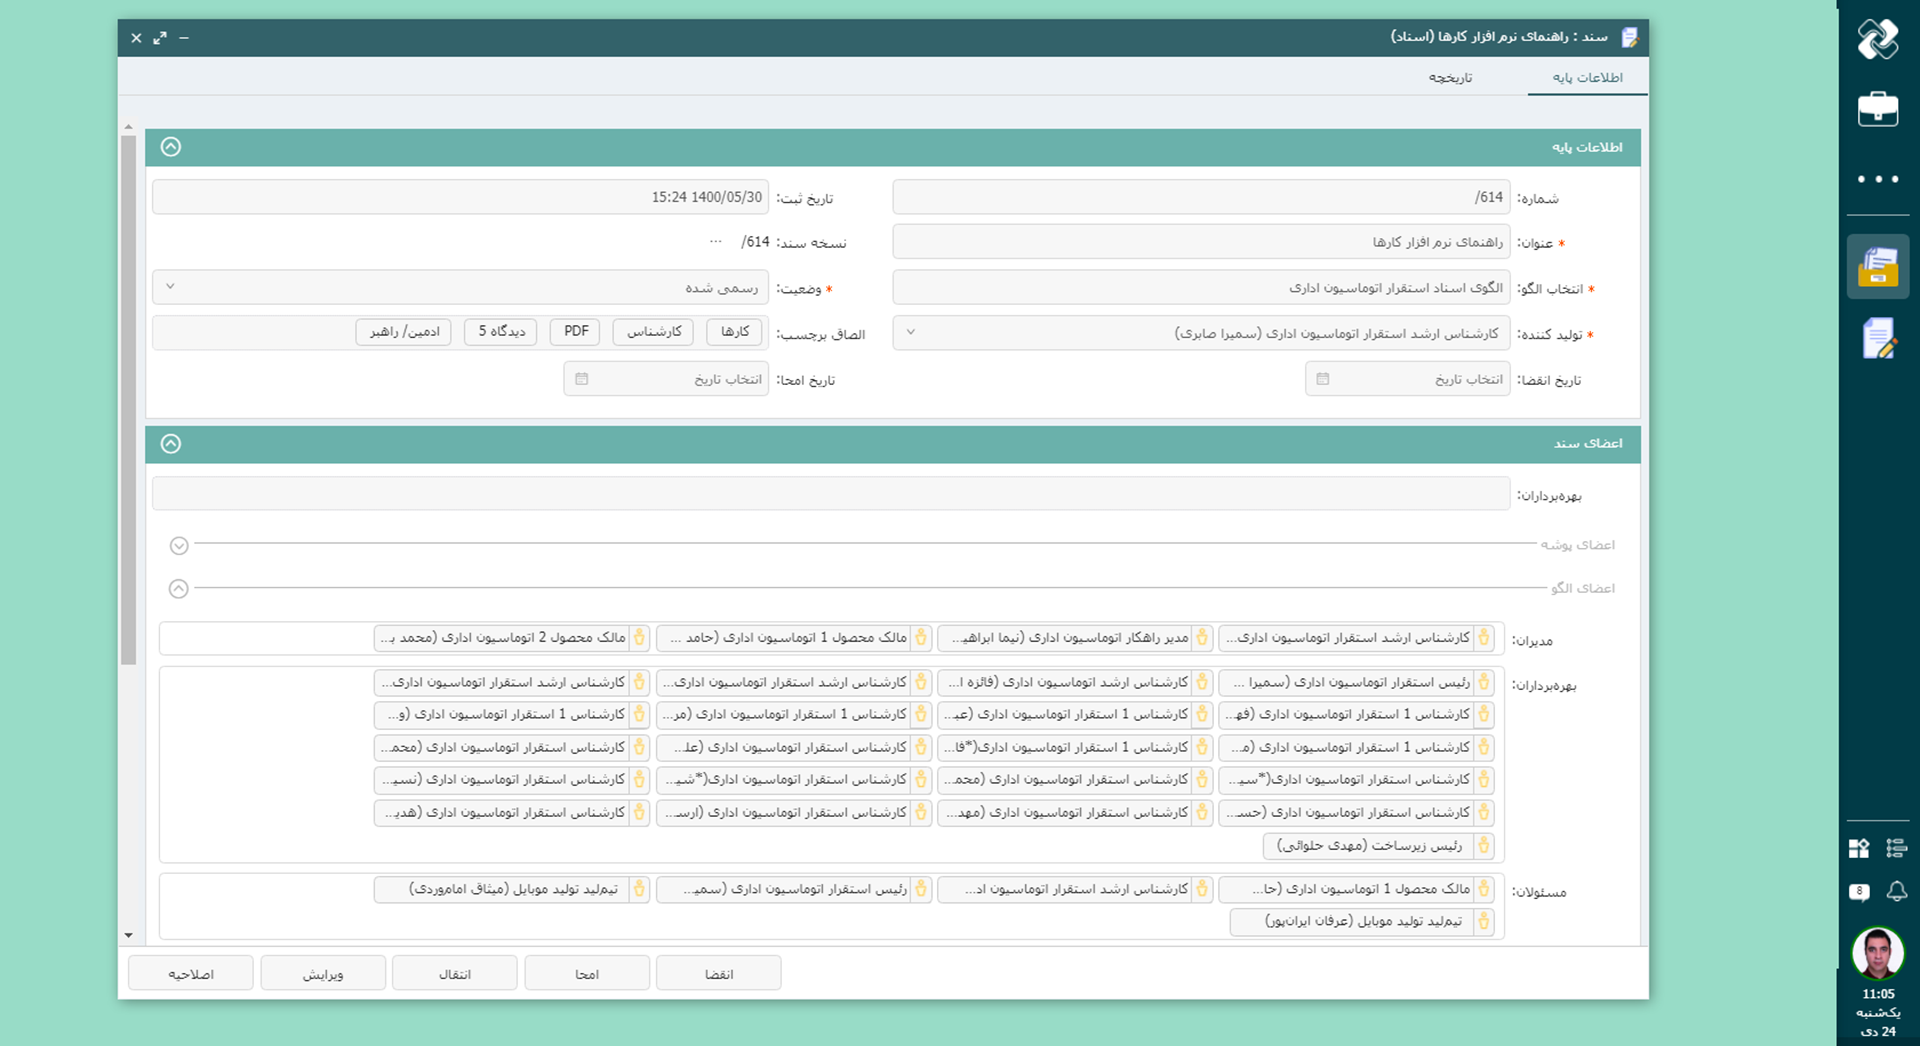Open the briefcase icon in the sidebar
This screenshot has height=1046, width=1920.
pyautogui.click(x=1877, y=109)
